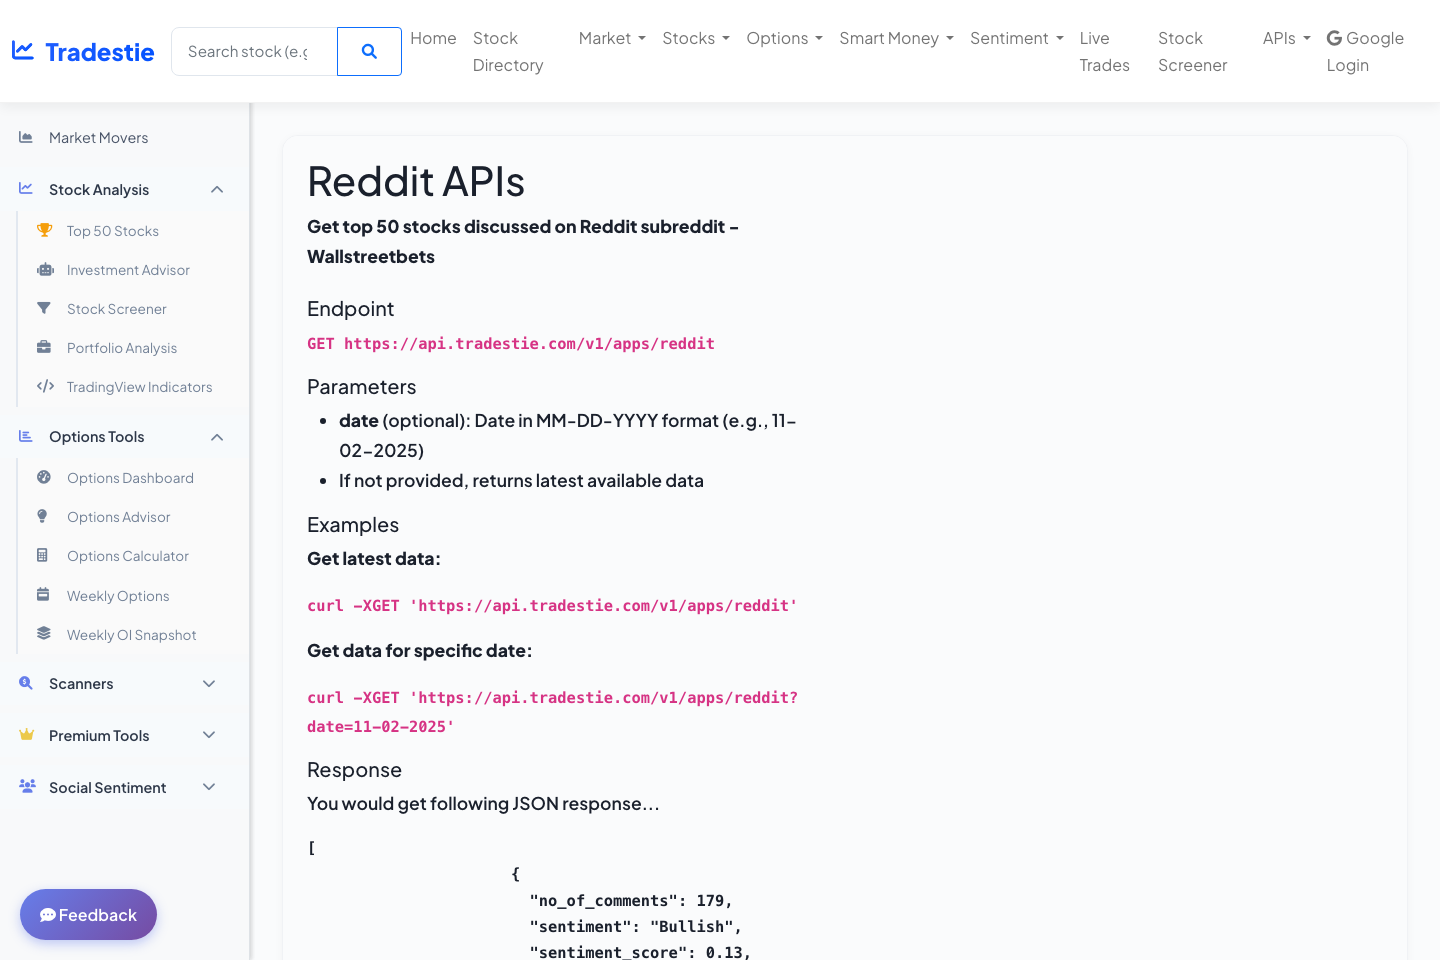Click the crown icon beside Premium Tools
Image resolution: width=1440 pixels, height=960 pixels.
coord(26,735)
